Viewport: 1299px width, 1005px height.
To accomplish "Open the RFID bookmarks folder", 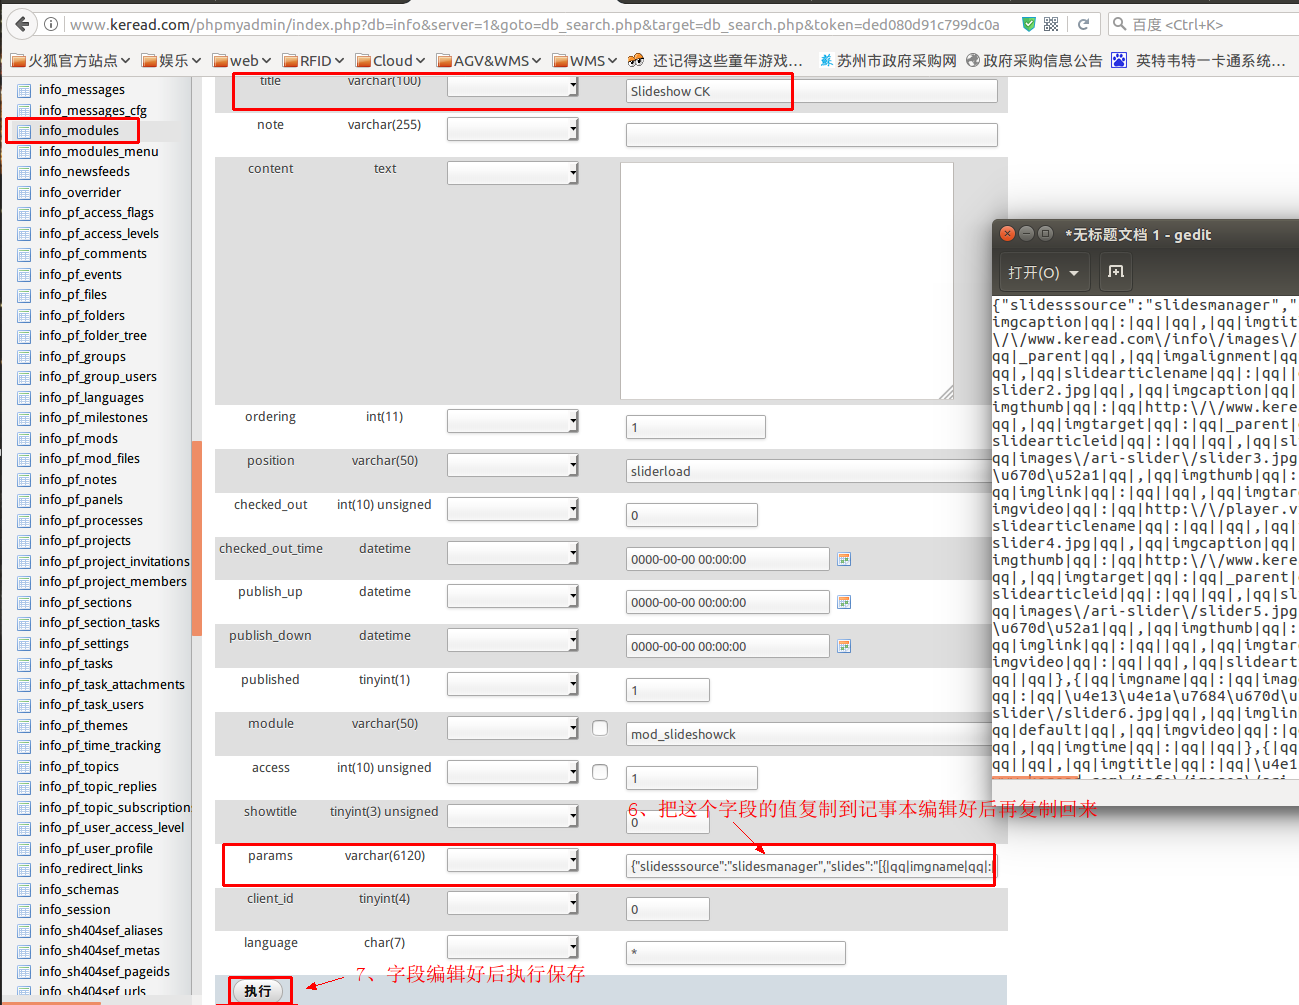I will click(313, 61).
